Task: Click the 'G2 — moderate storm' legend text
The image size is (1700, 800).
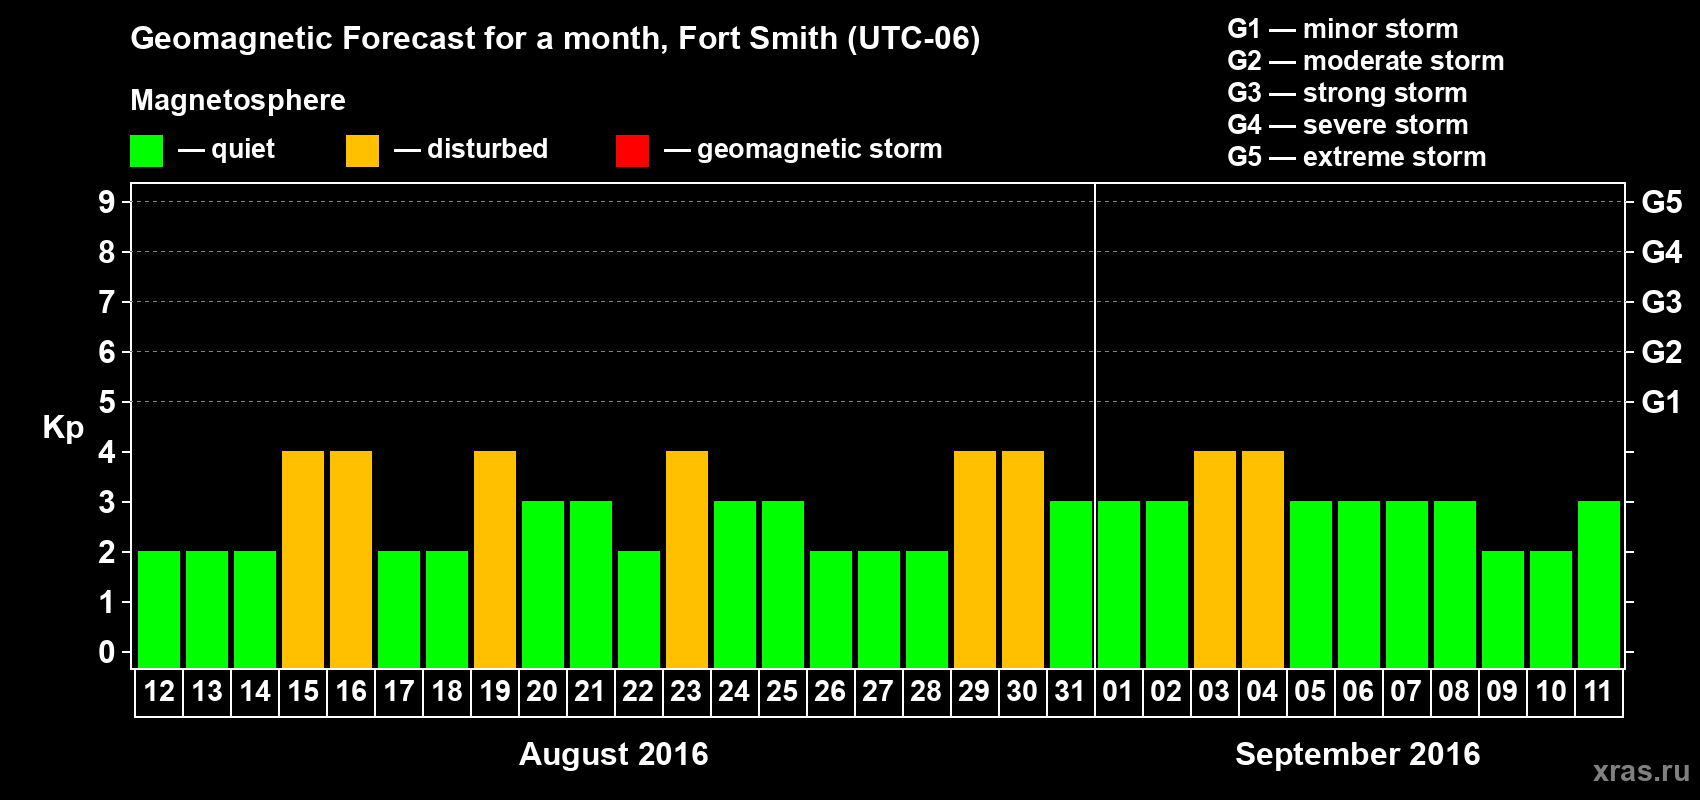Action: [1366, 61]
